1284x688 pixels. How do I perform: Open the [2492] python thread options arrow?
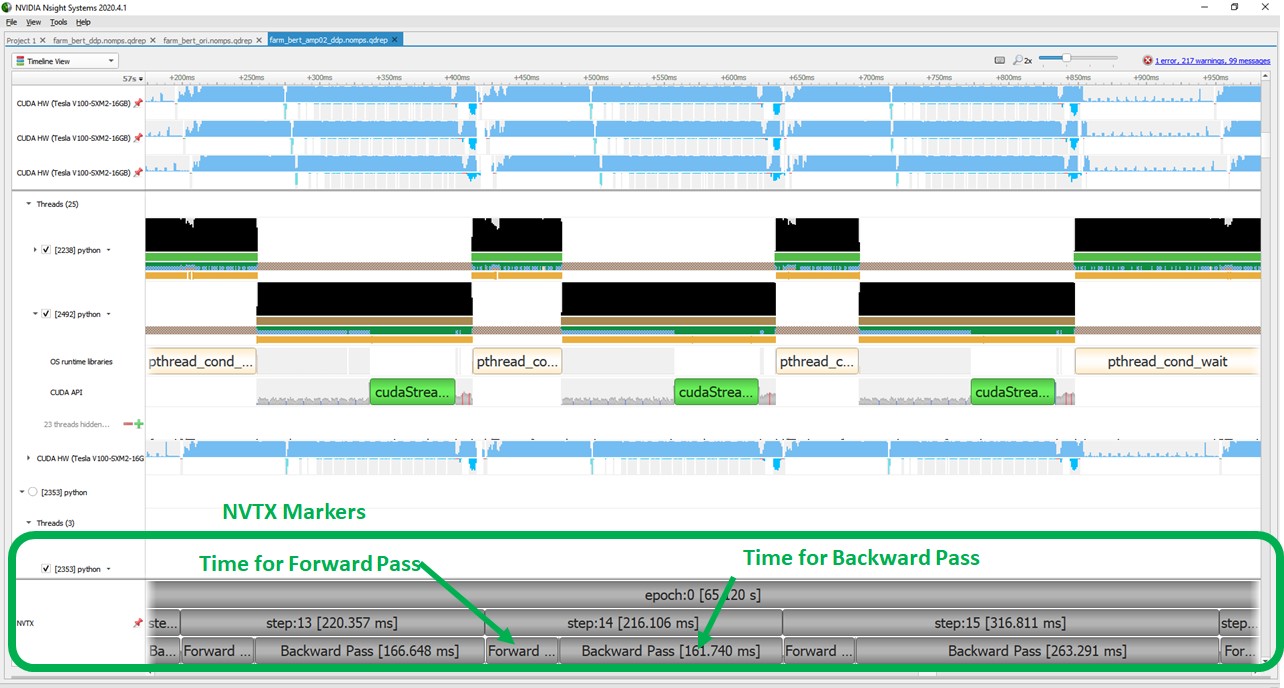pos(108,314)
